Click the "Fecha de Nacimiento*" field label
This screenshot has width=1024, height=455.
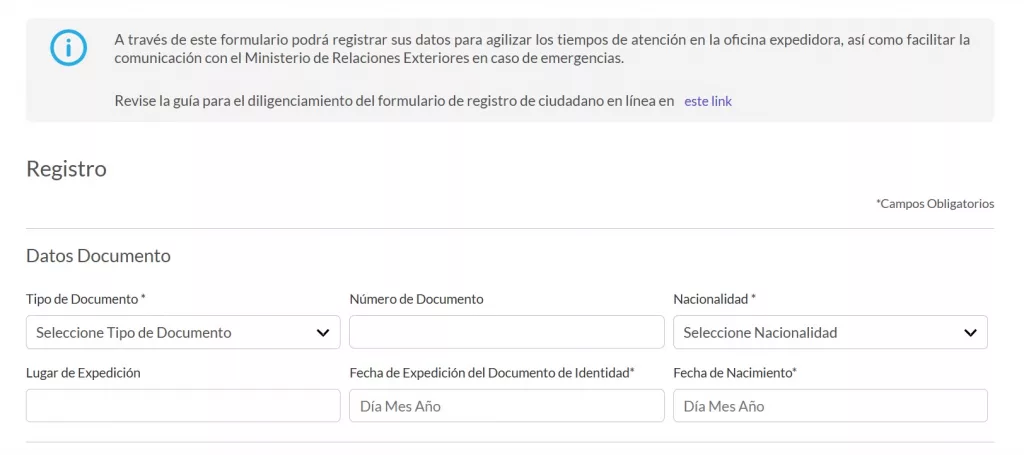click(x=735, y=373)
